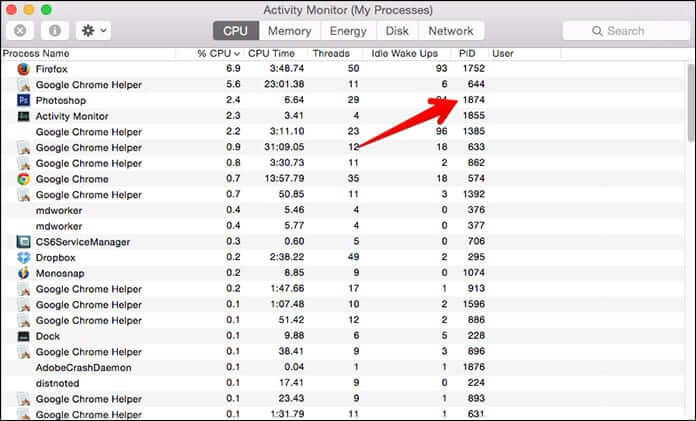
Task: Sort by Process Name column header
Action: click(x=36, y=53)
